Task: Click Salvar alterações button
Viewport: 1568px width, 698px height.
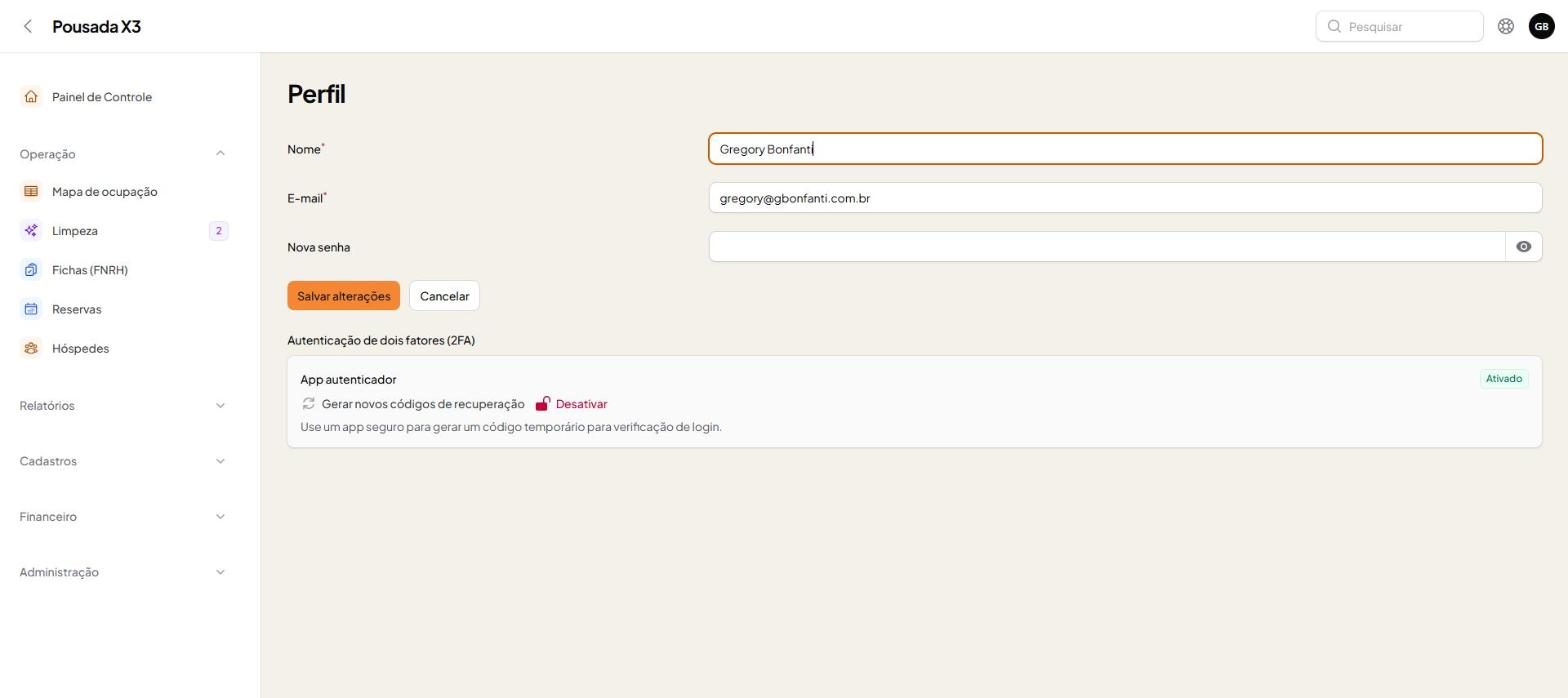Action: (x=343, y=296)
